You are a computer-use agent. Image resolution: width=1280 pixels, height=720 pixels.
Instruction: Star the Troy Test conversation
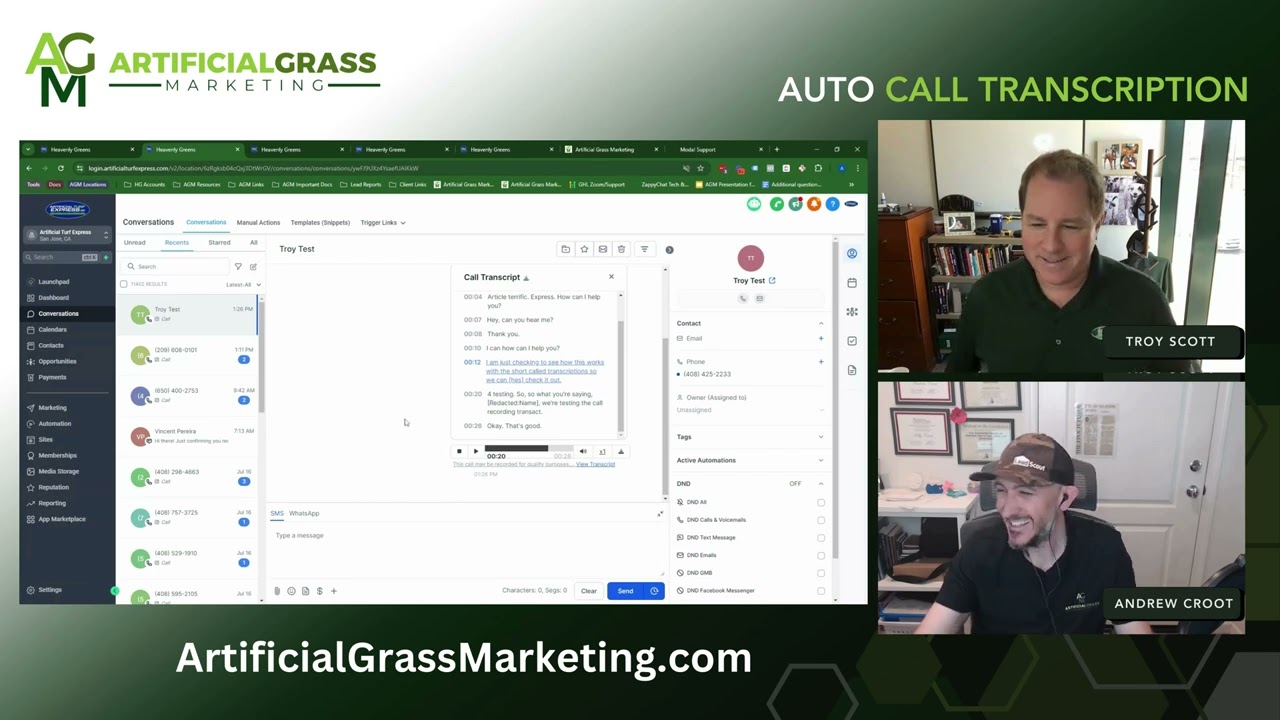(584, 249)
